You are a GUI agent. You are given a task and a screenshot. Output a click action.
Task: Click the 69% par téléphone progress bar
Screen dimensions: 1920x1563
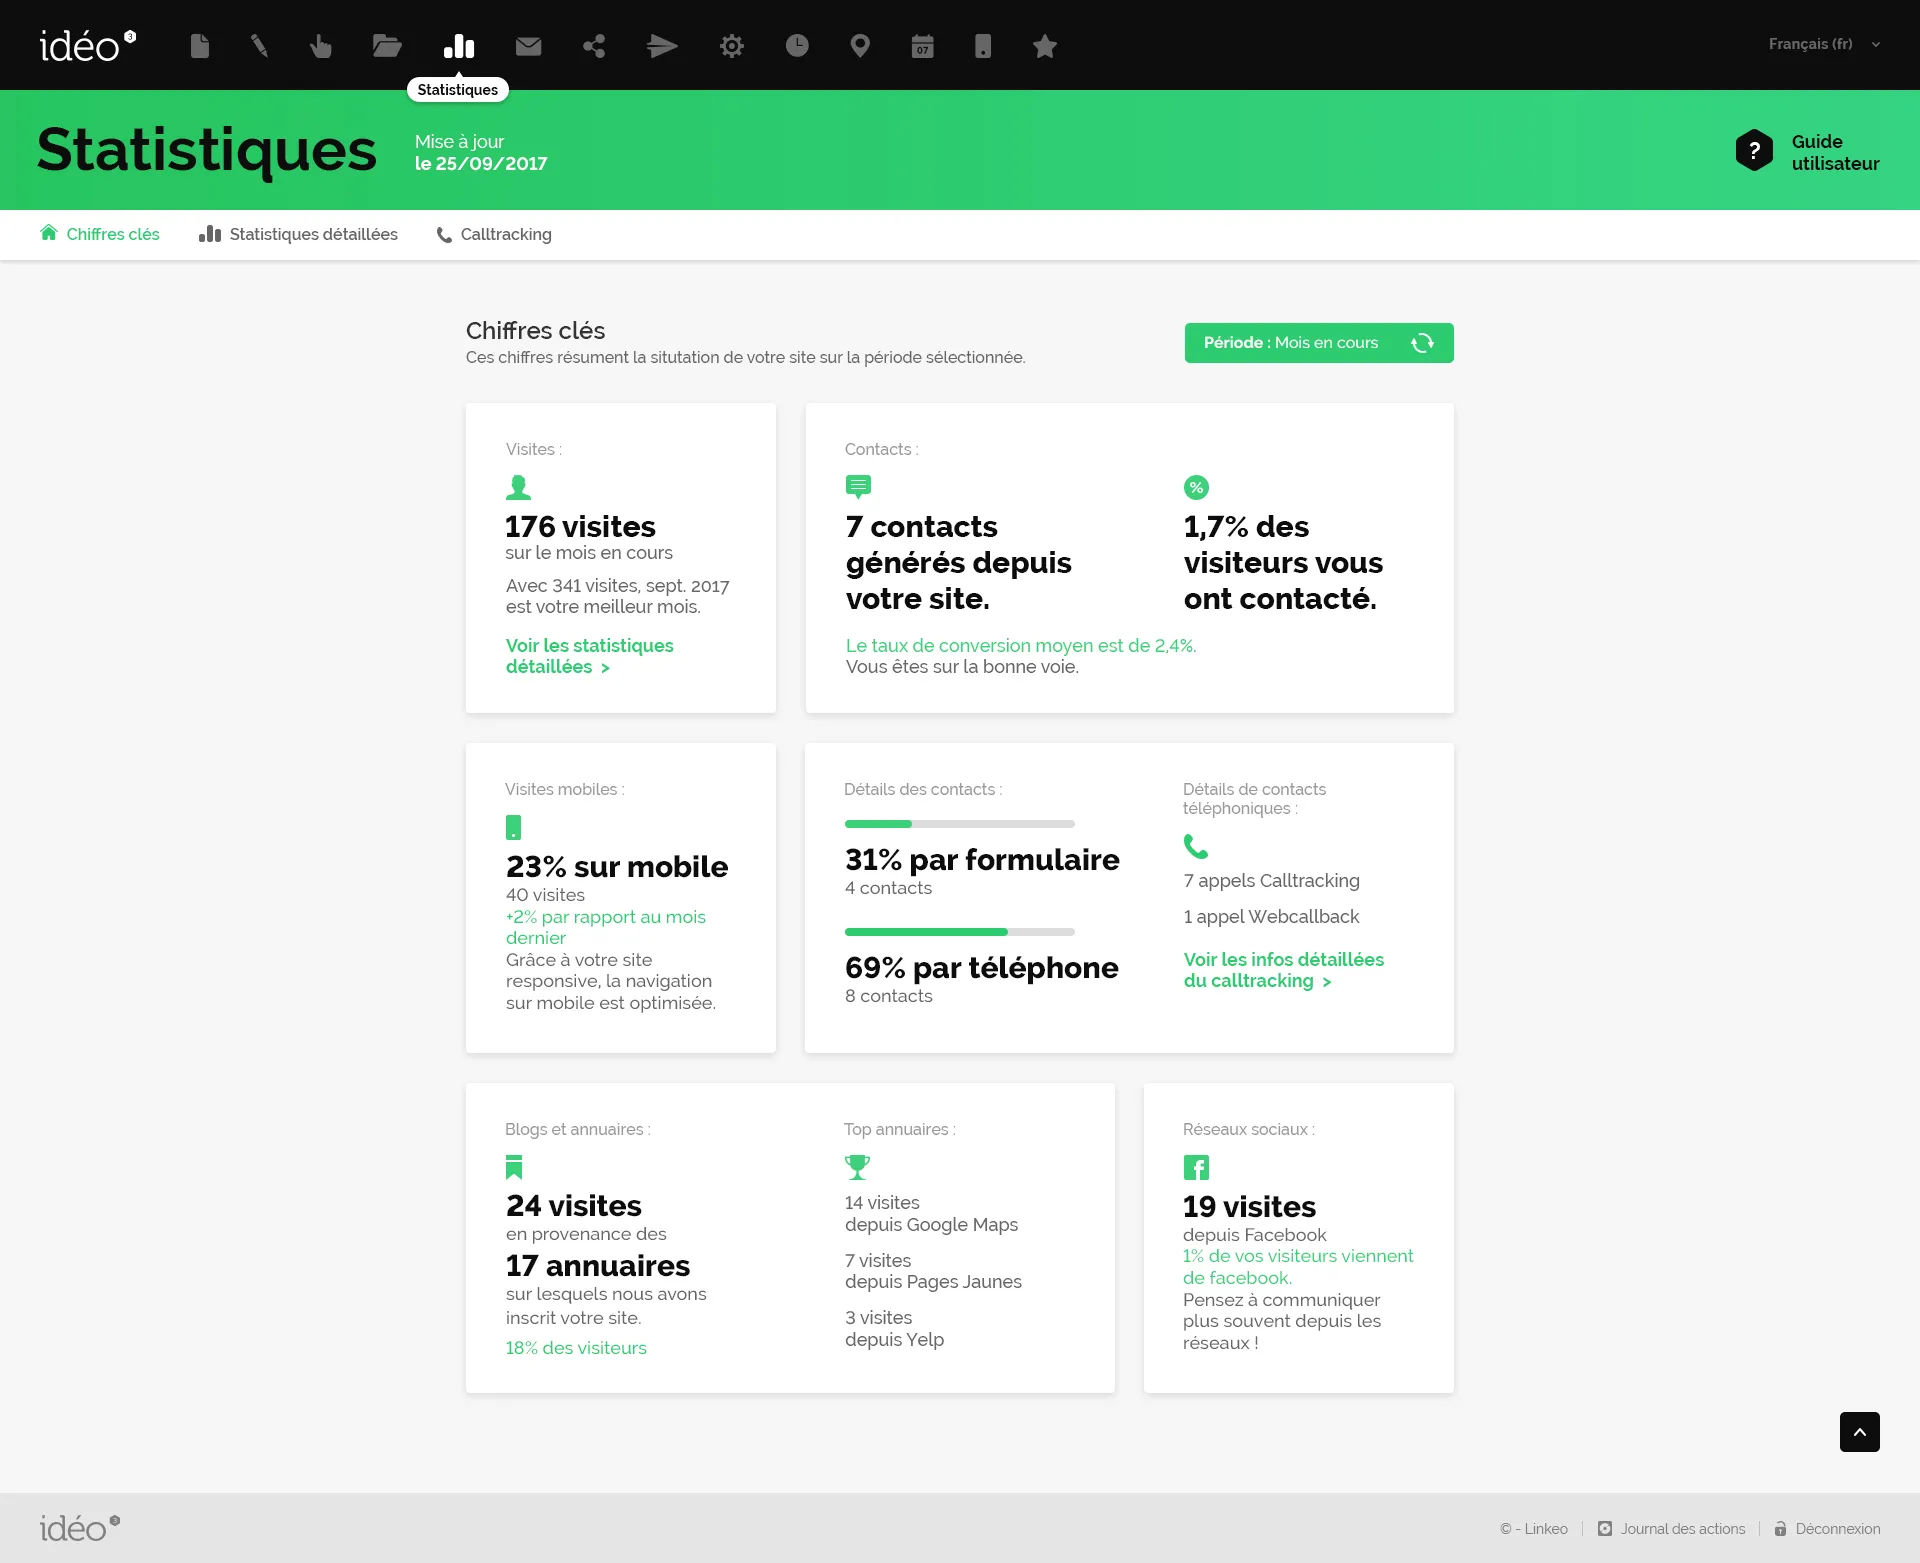[959, 932]
